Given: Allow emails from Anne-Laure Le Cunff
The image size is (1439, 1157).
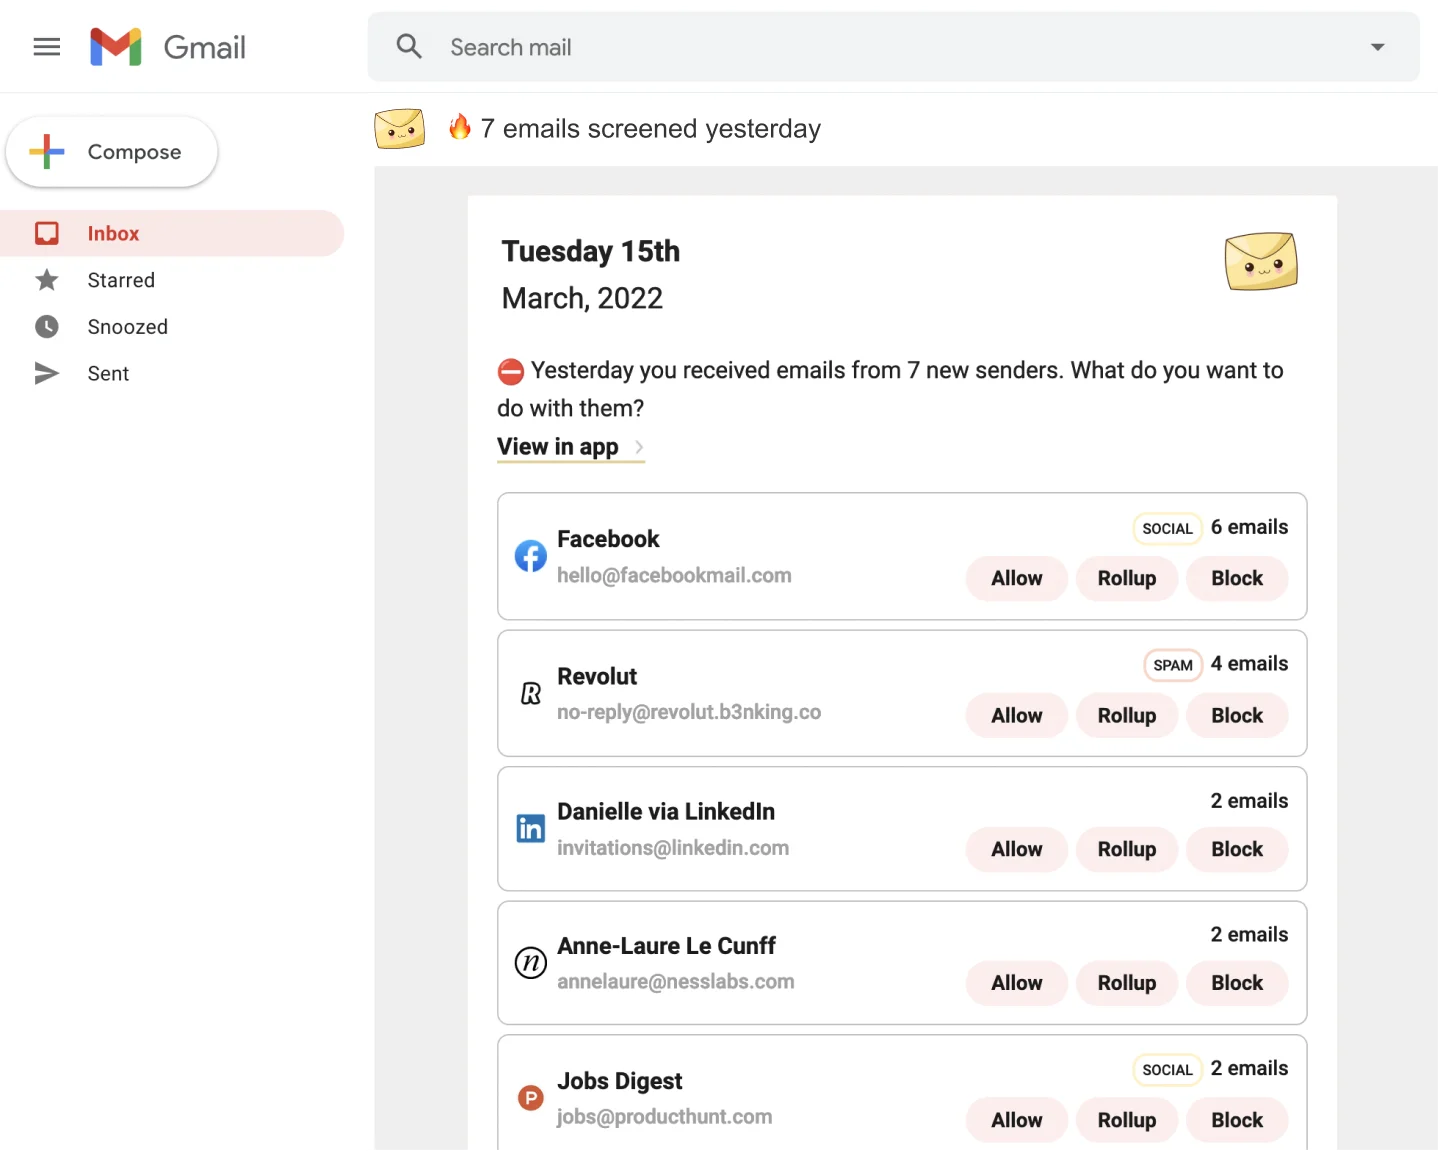Looking at the screenshot, I should point(1016,983).
